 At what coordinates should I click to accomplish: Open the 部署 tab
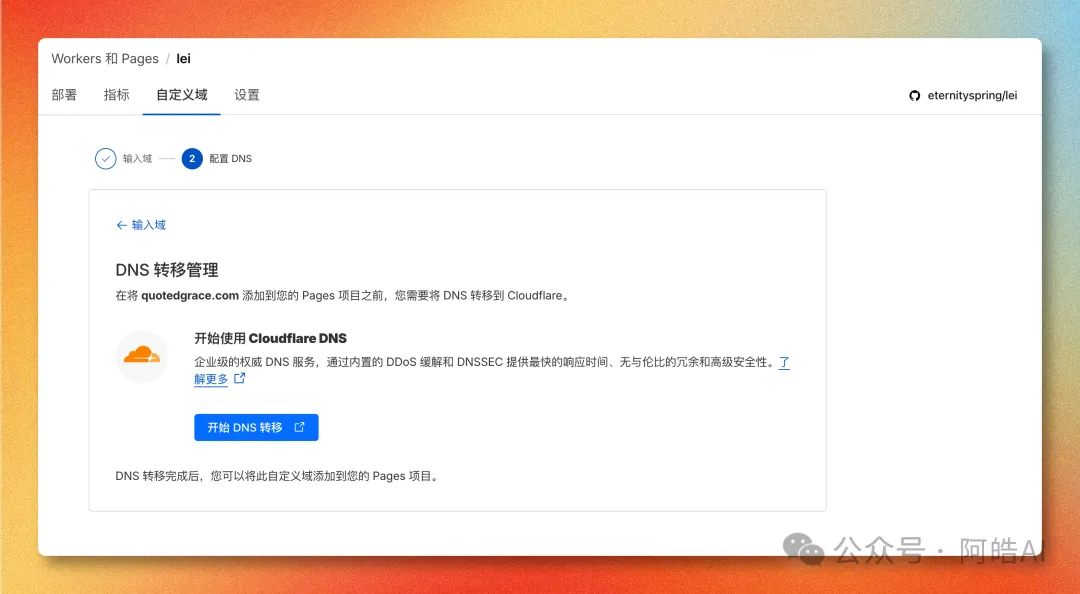coord(64,95)
